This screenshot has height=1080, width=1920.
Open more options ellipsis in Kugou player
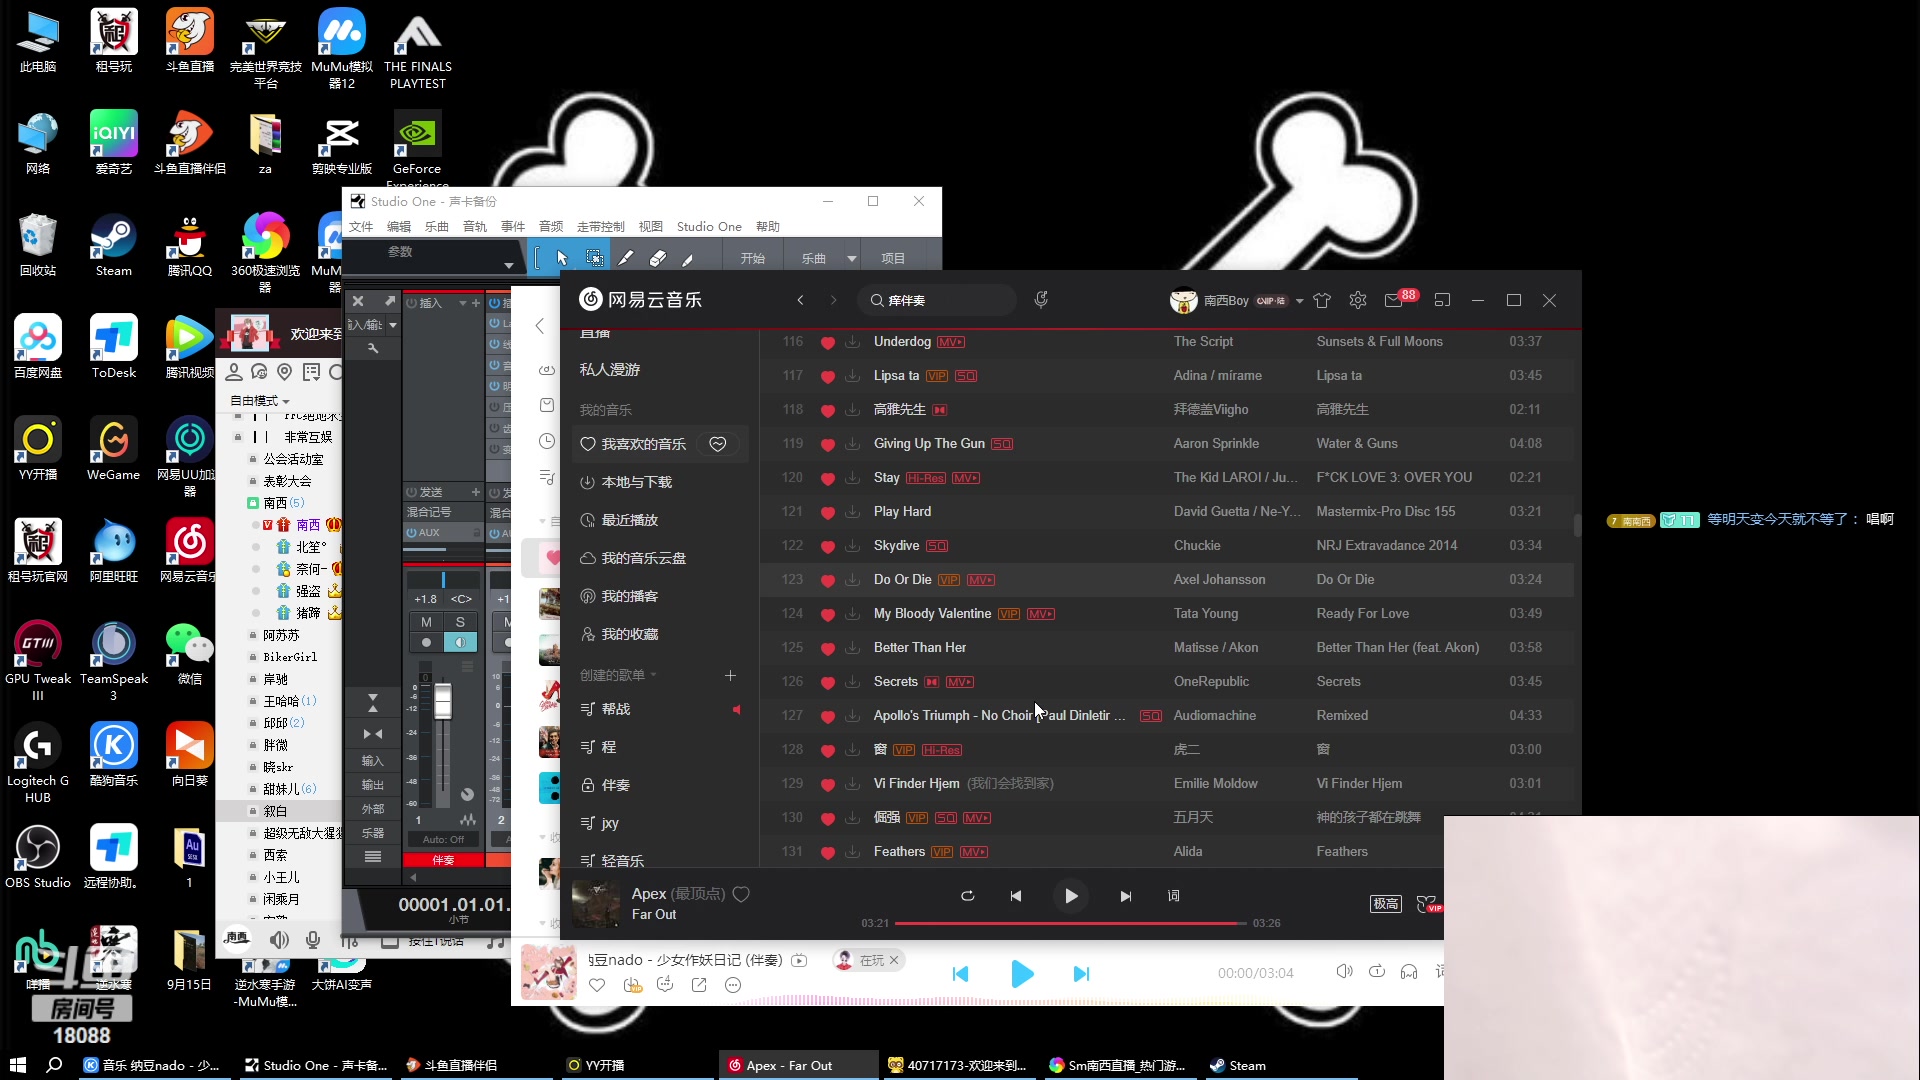click(x=733, y=985)
